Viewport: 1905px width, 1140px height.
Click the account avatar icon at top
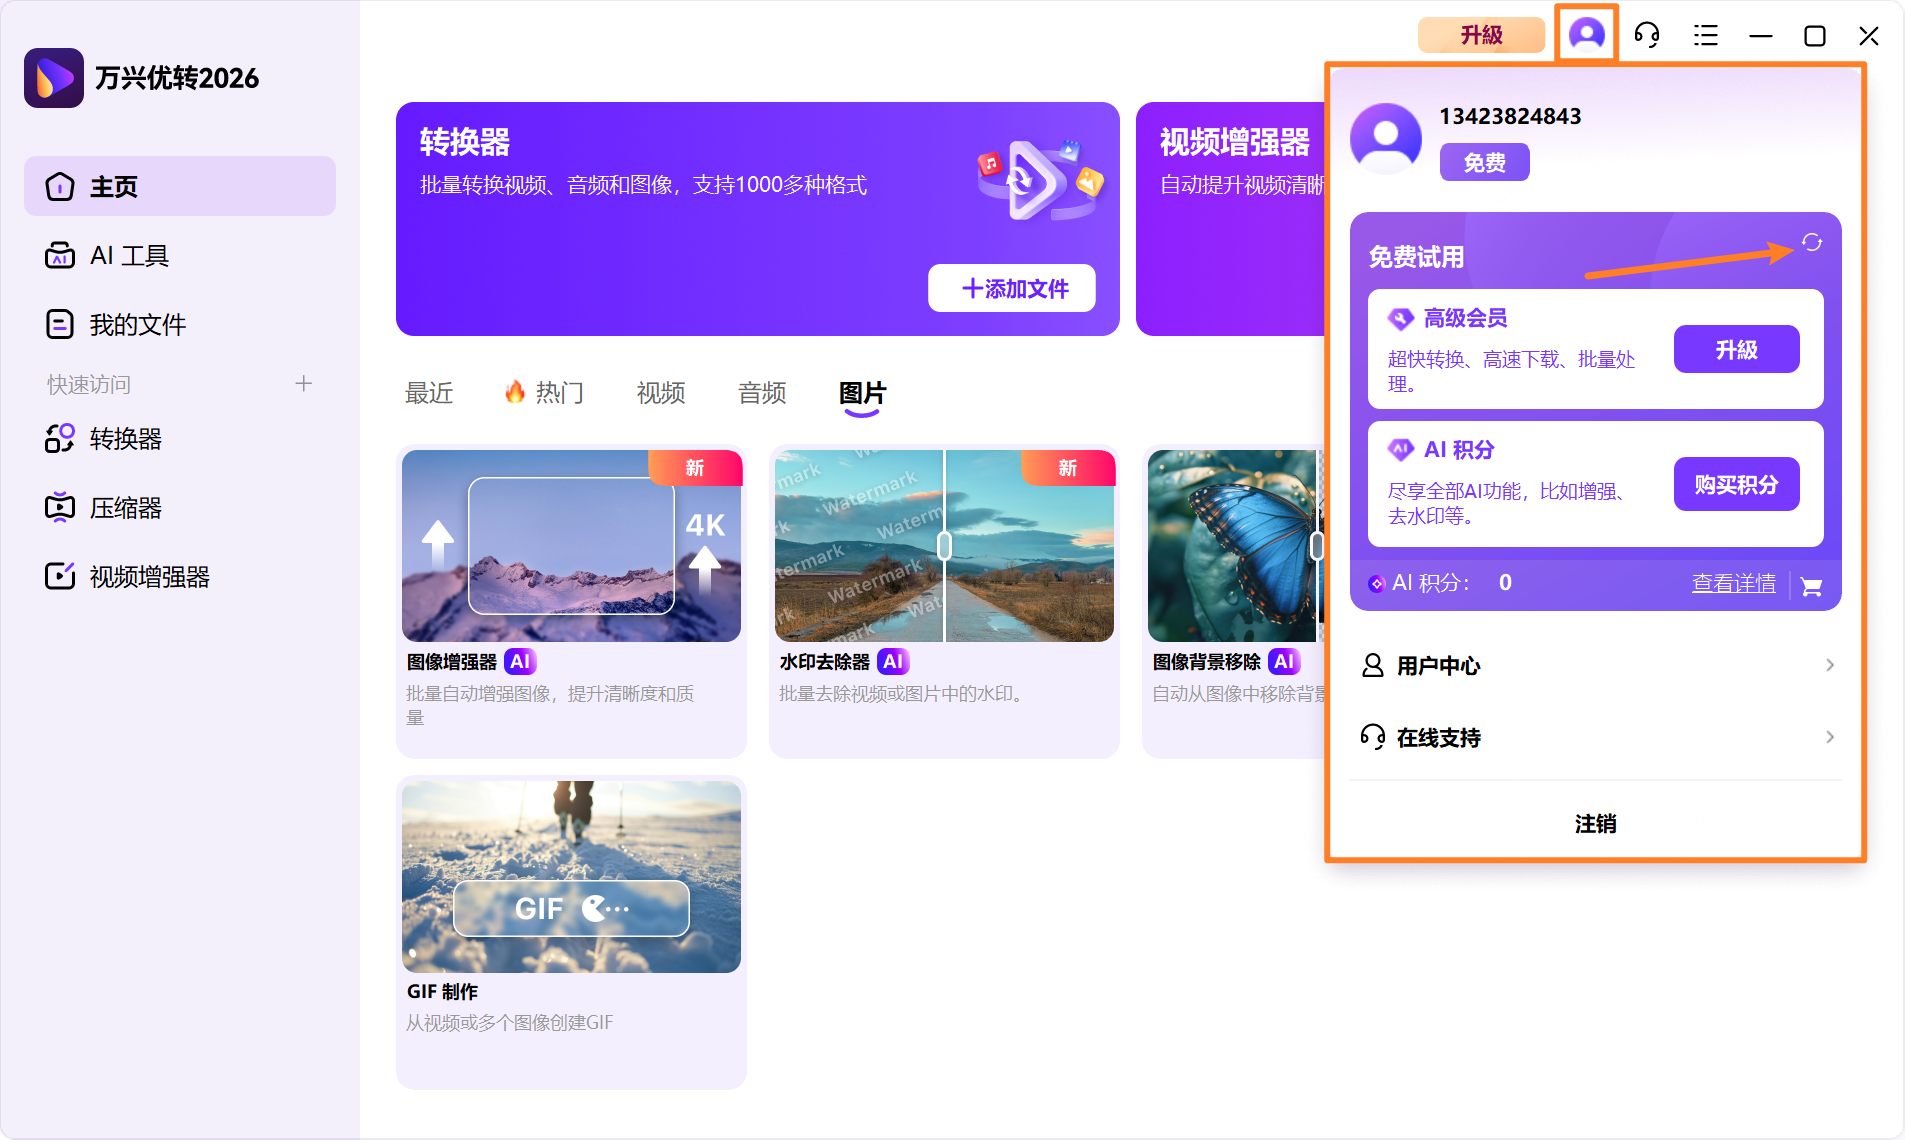tap(1586, 33)
